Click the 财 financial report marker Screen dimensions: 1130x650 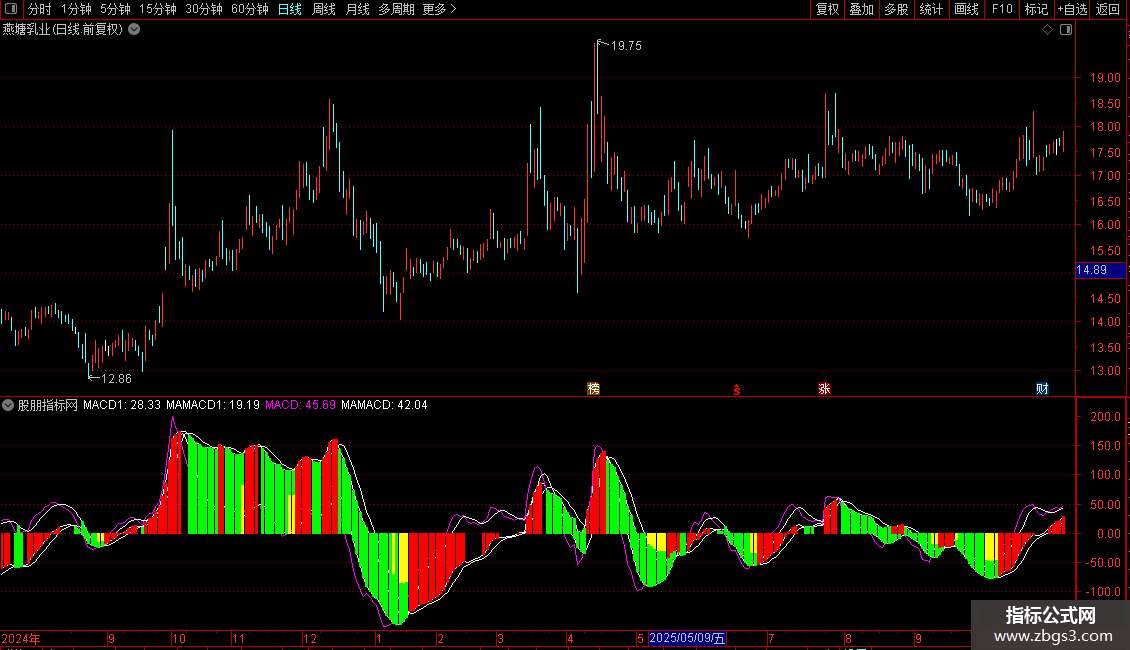[x=1042, y=388]
